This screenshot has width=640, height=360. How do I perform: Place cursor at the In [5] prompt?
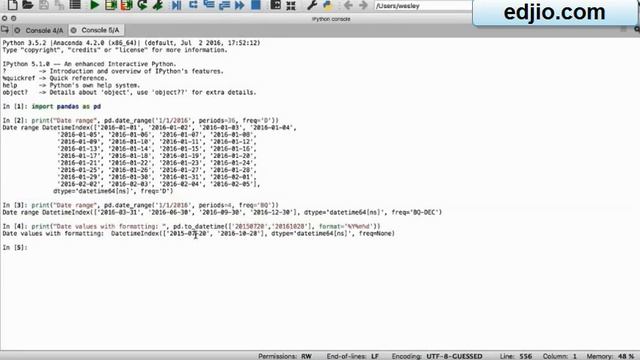tap(15, 247)
